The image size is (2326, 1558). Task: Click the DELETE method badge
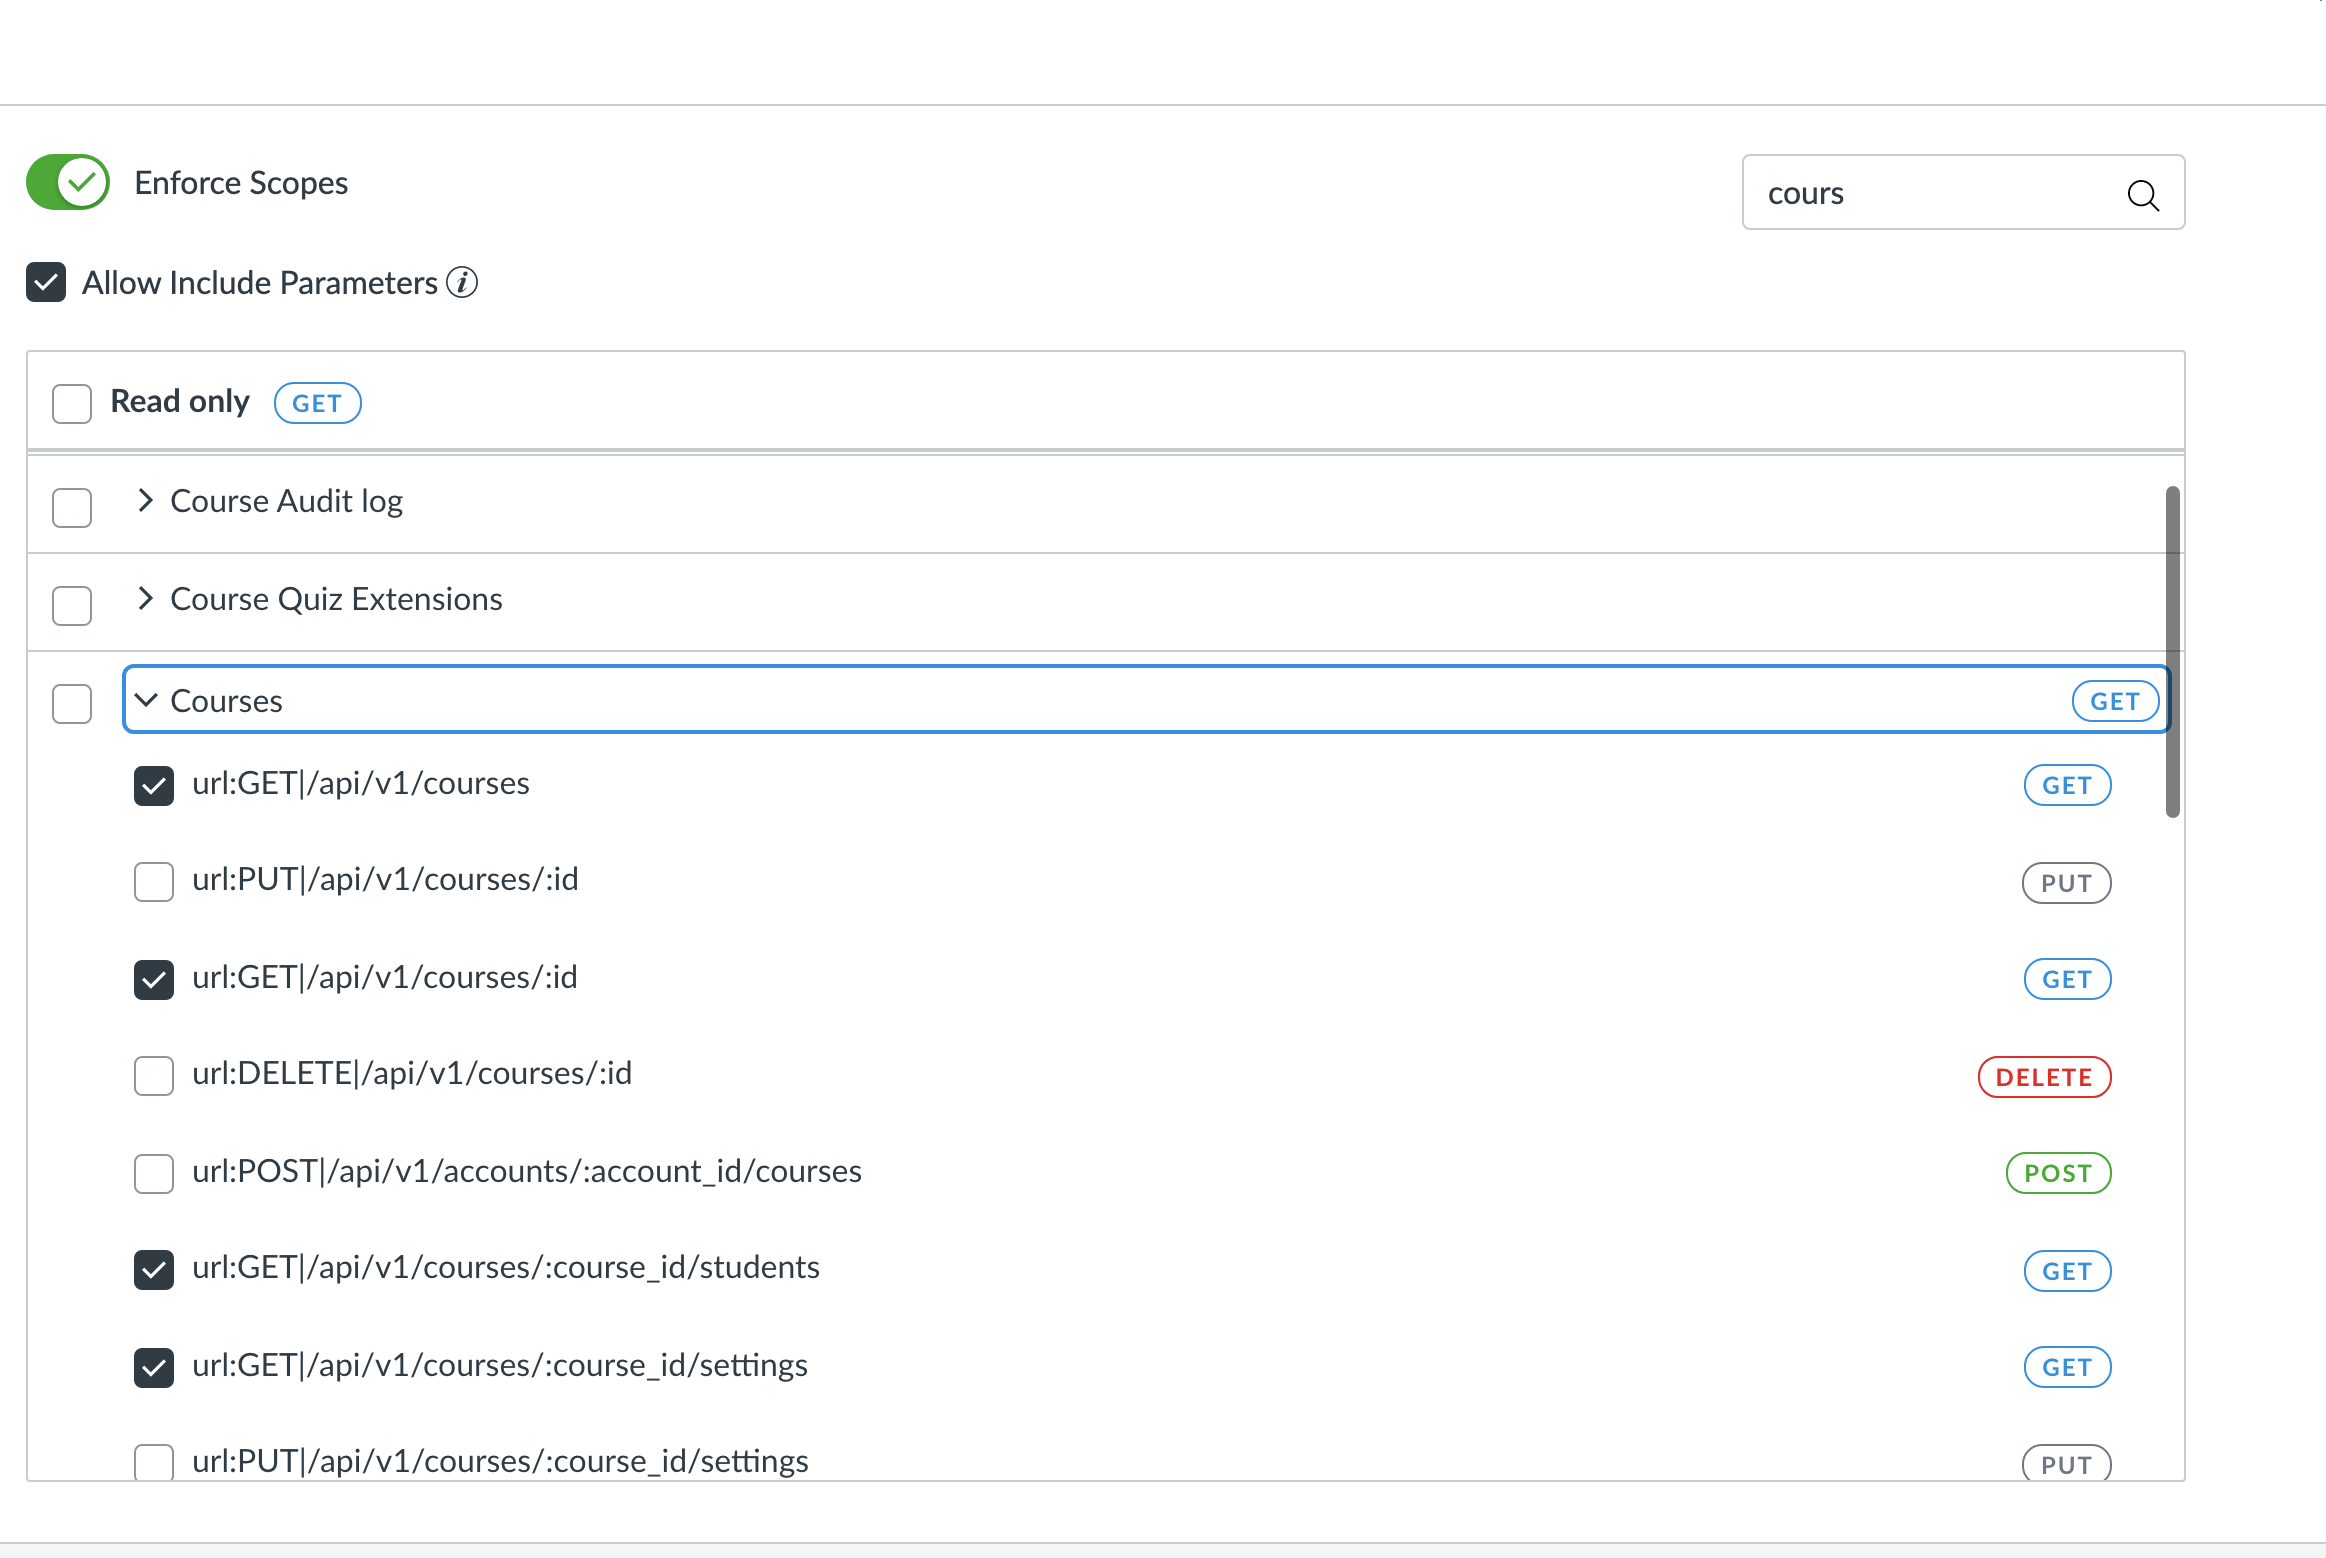[2044, 1077]
